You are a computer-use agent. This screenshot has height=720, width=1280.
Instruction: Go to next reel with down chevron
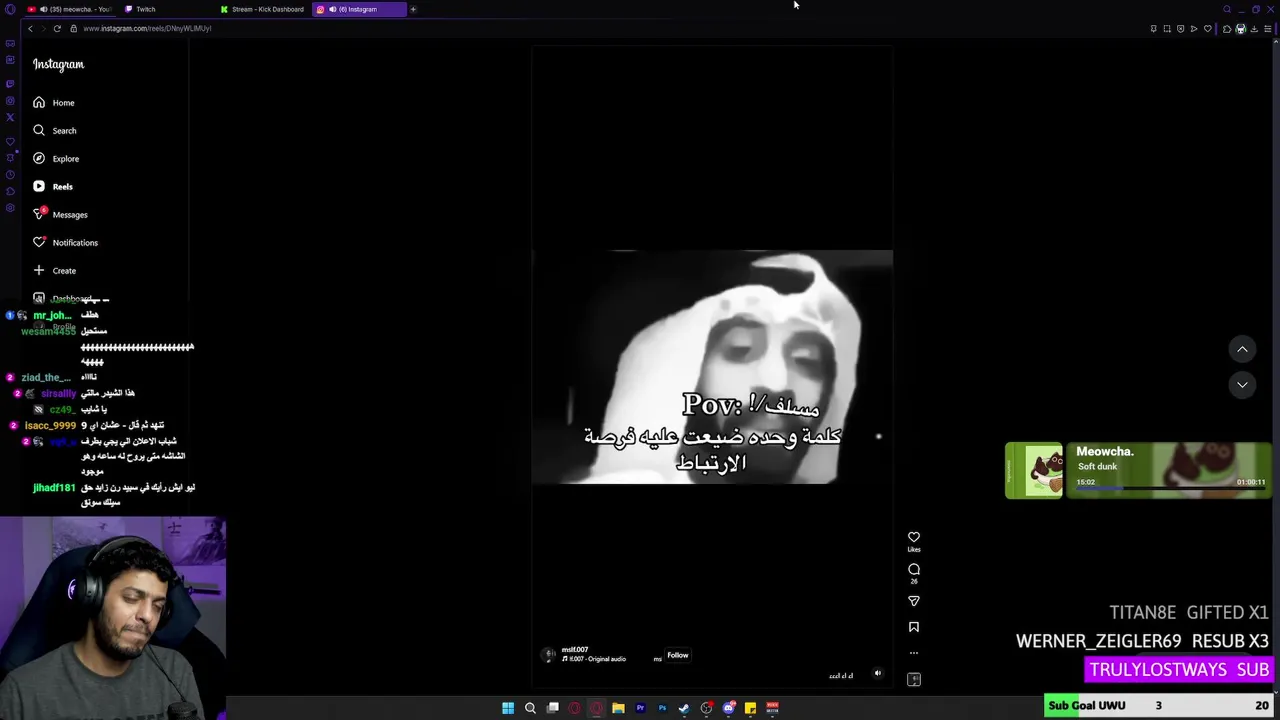click(1242, 385)
